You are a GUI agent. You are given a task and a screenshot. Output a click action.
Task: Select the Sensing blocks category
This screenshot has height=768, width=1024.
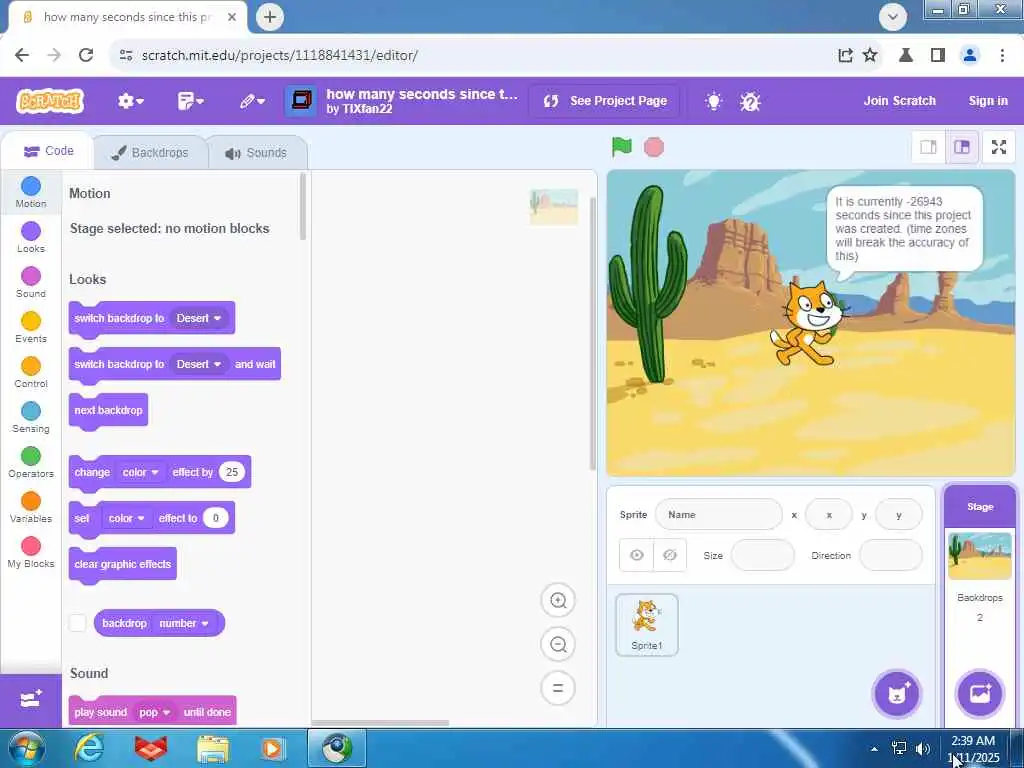pos(31,418)
